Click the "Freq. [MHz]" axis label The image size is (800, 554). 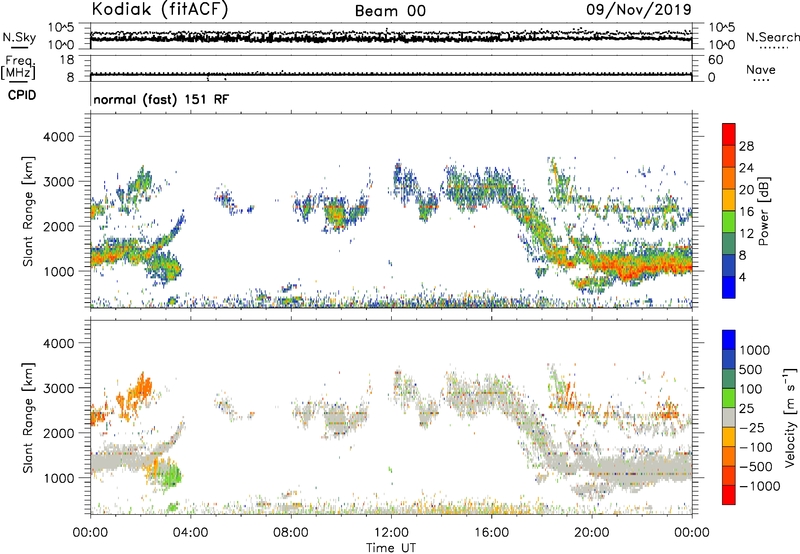coord(18,68)
